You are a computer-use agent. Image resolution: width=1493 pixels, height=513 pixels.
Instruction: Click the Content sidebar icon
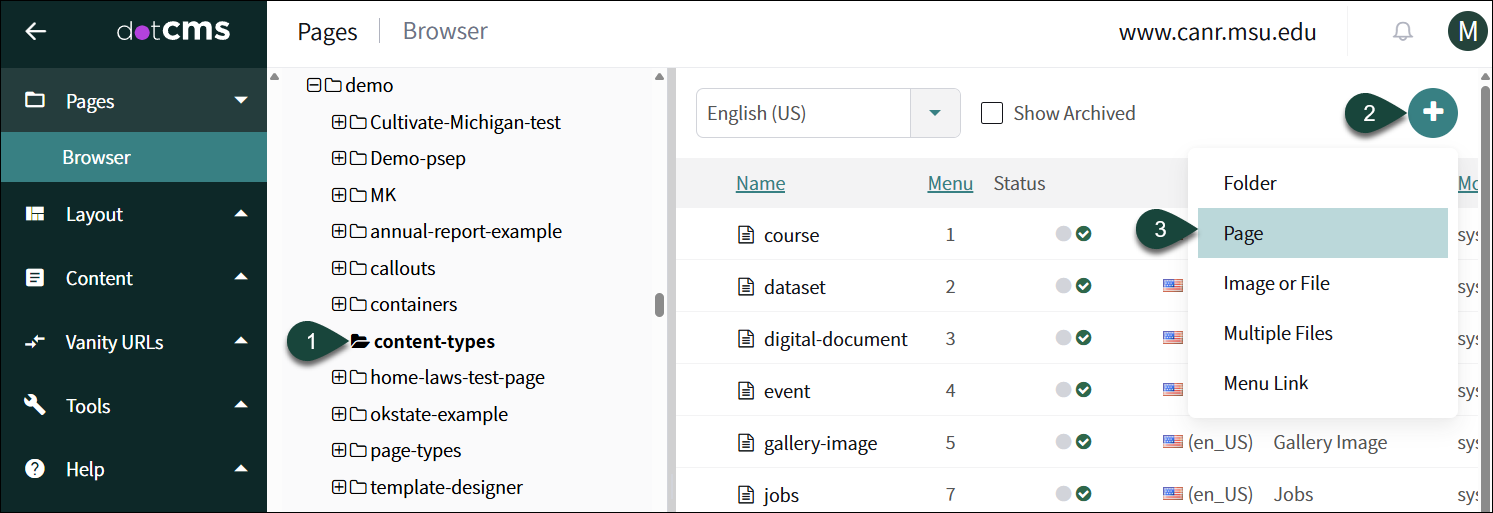36,278
